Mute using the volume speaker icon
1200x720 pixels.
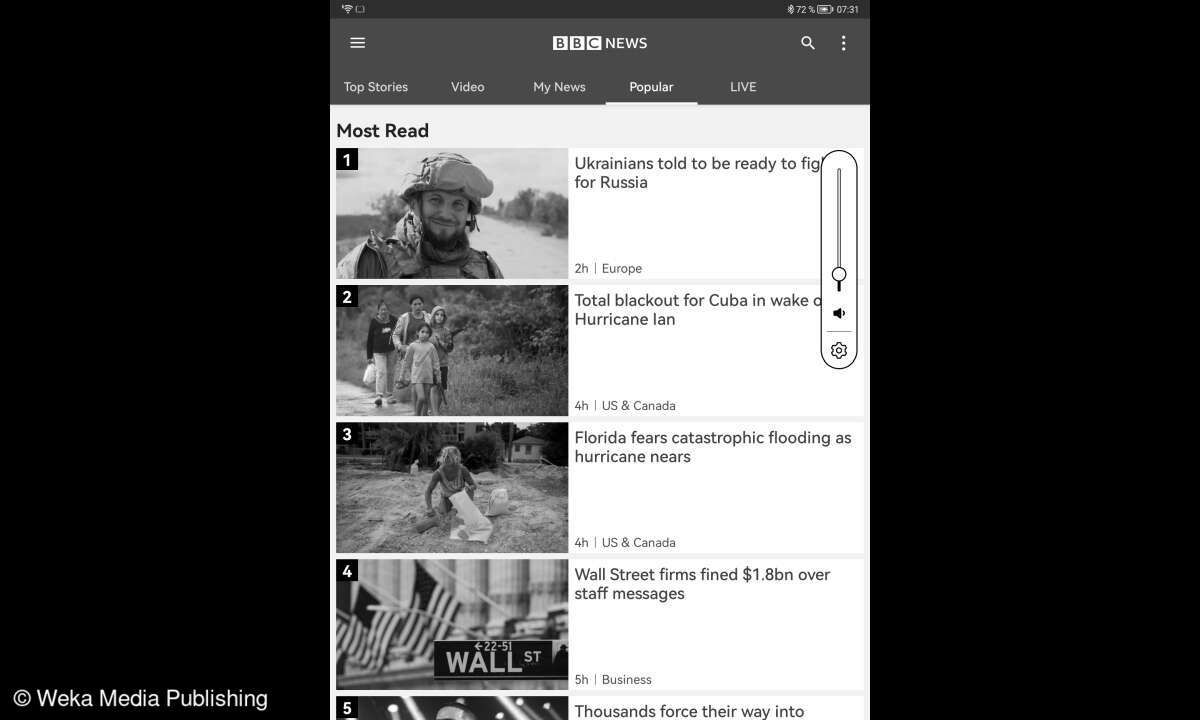click(839, 313)
